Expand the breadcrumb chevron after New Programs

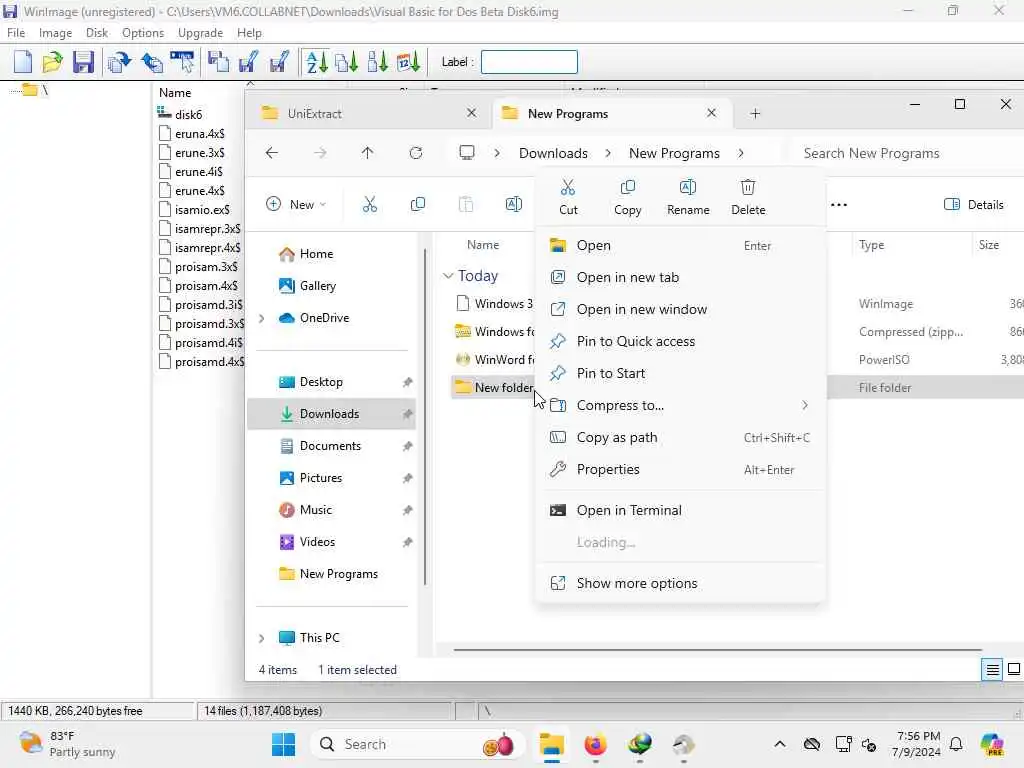(x=741, y=153)
